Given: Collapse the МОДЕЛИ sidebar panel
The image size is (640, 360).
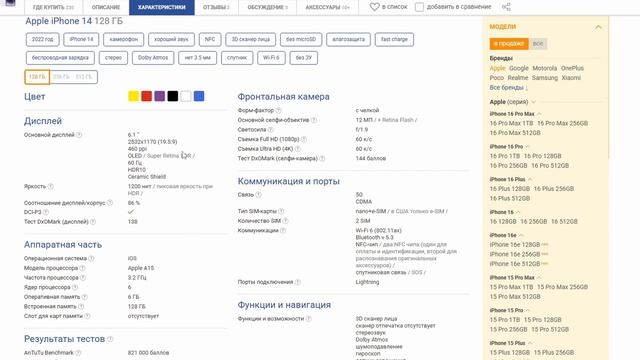Looking at the screenshot, I should point(598,27).
